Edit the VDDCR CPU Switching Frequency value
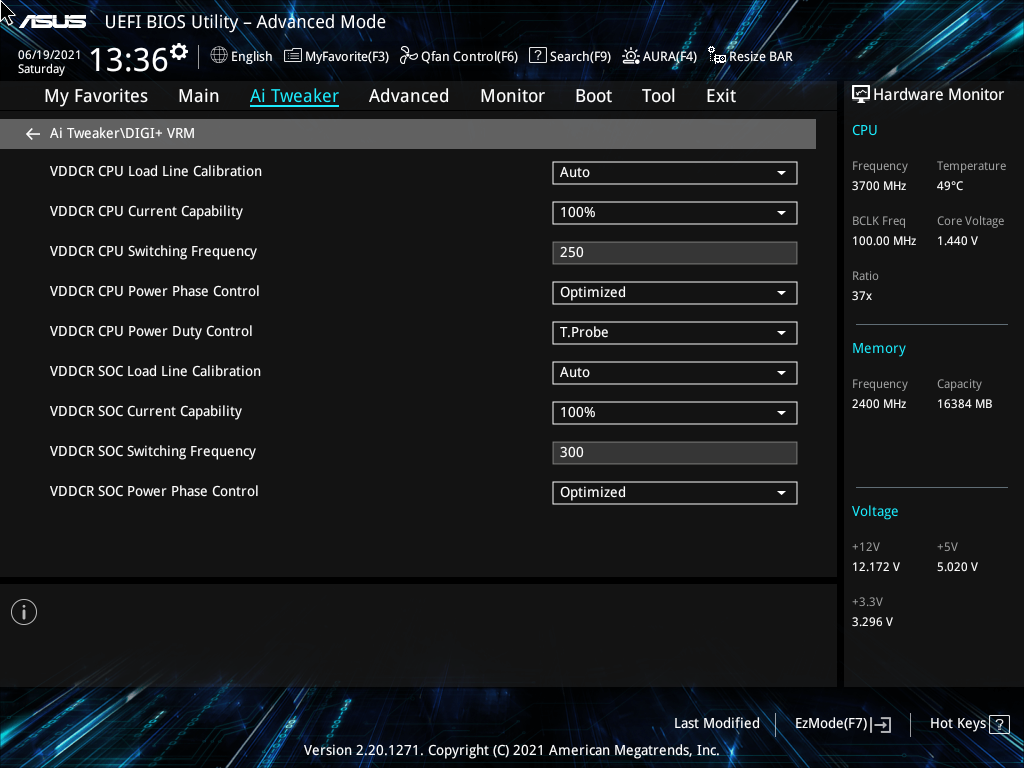The image size is (1024, 768). [x=674, y=252]
